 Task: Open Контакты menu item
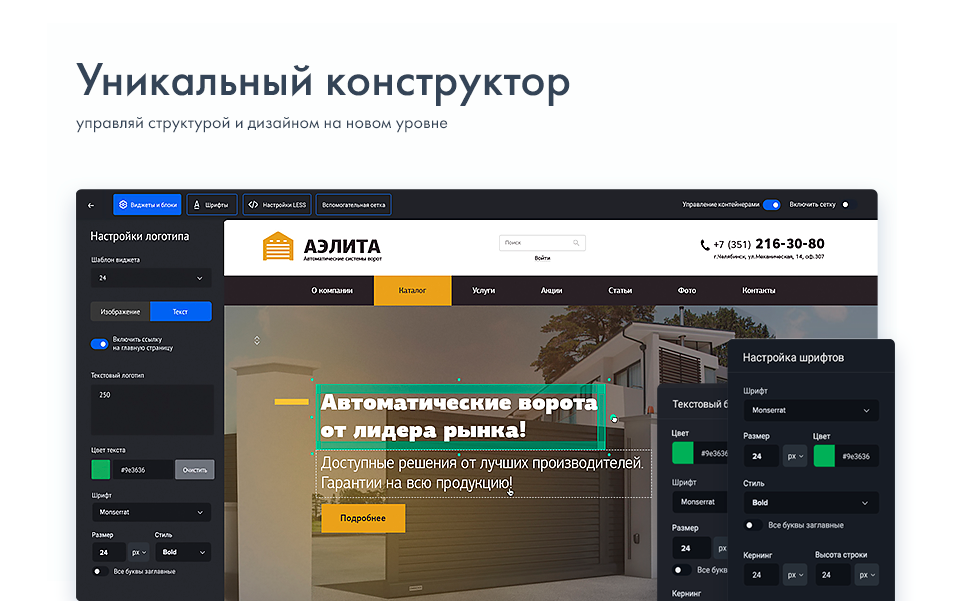click(759, 290)
